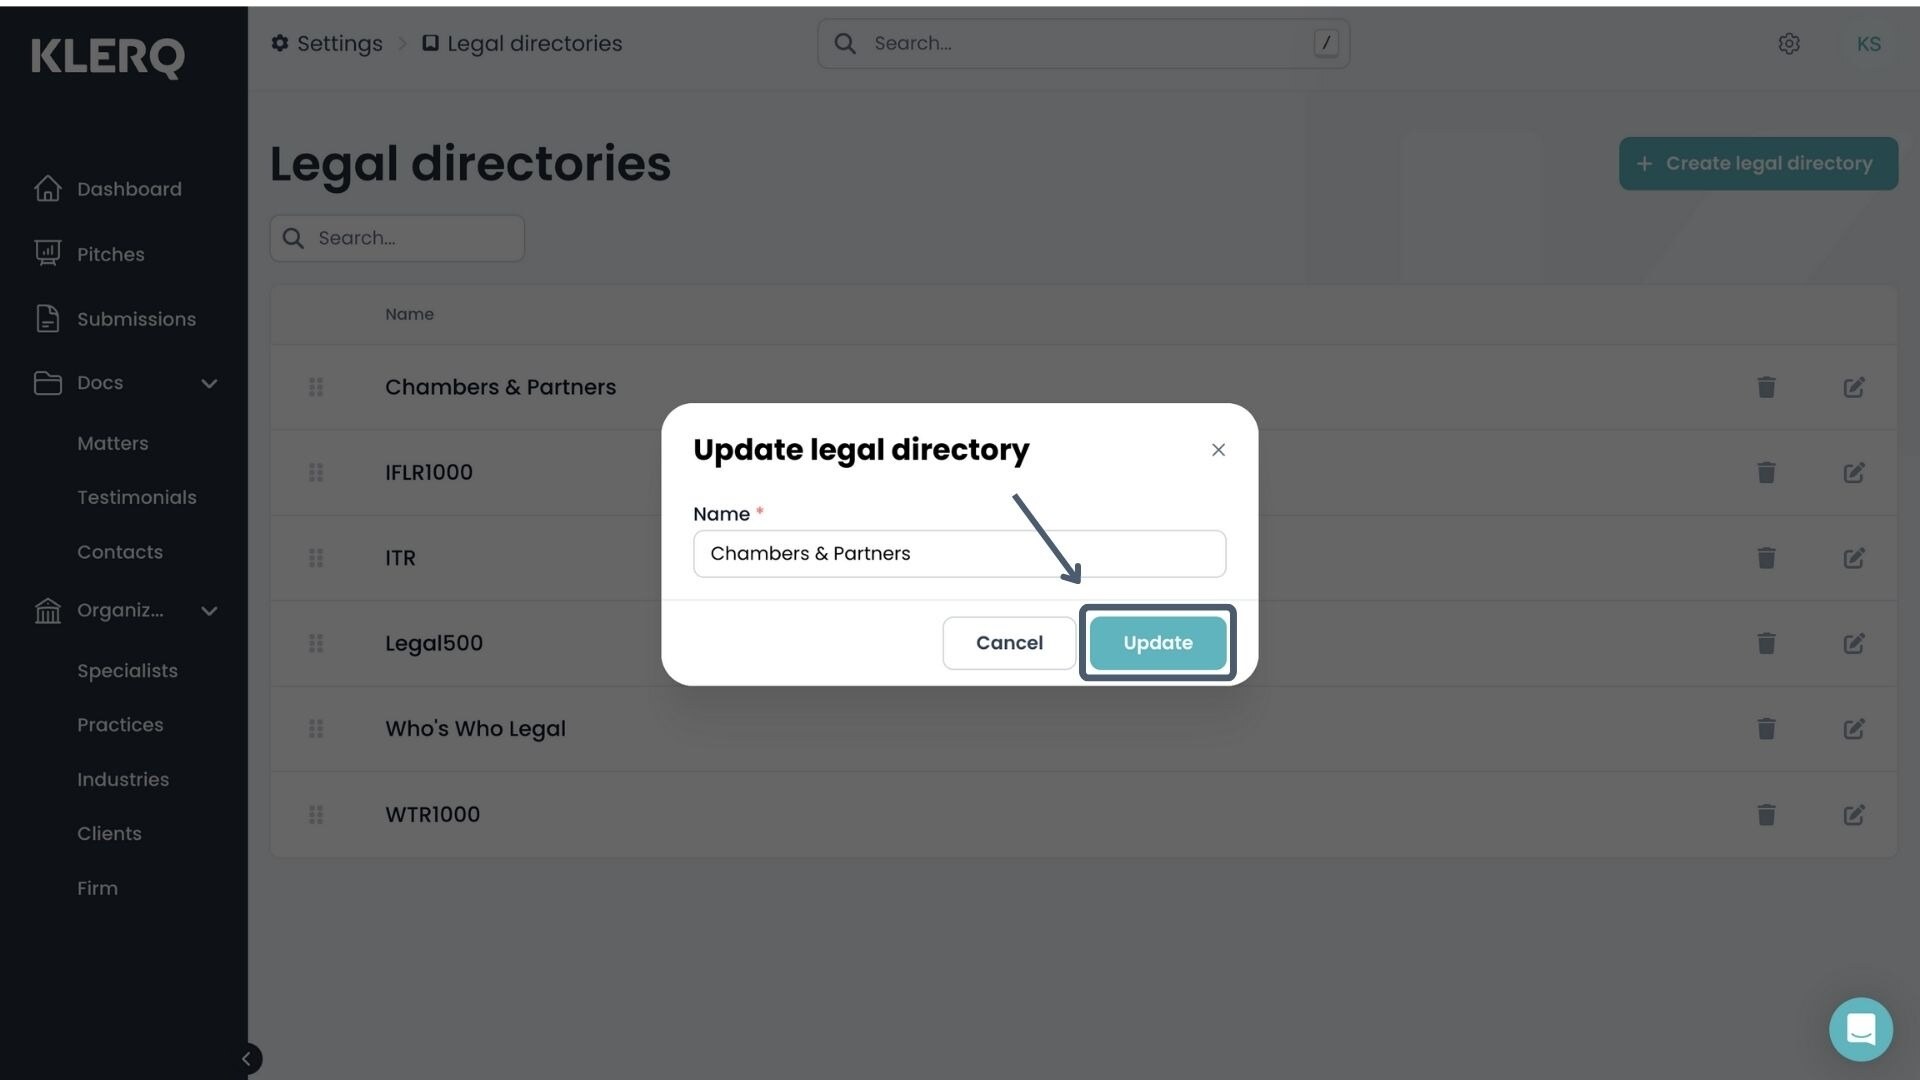1920x1080 pixels.
Task: Open Contacts in sidebar
Action: [x=120, y=552]
